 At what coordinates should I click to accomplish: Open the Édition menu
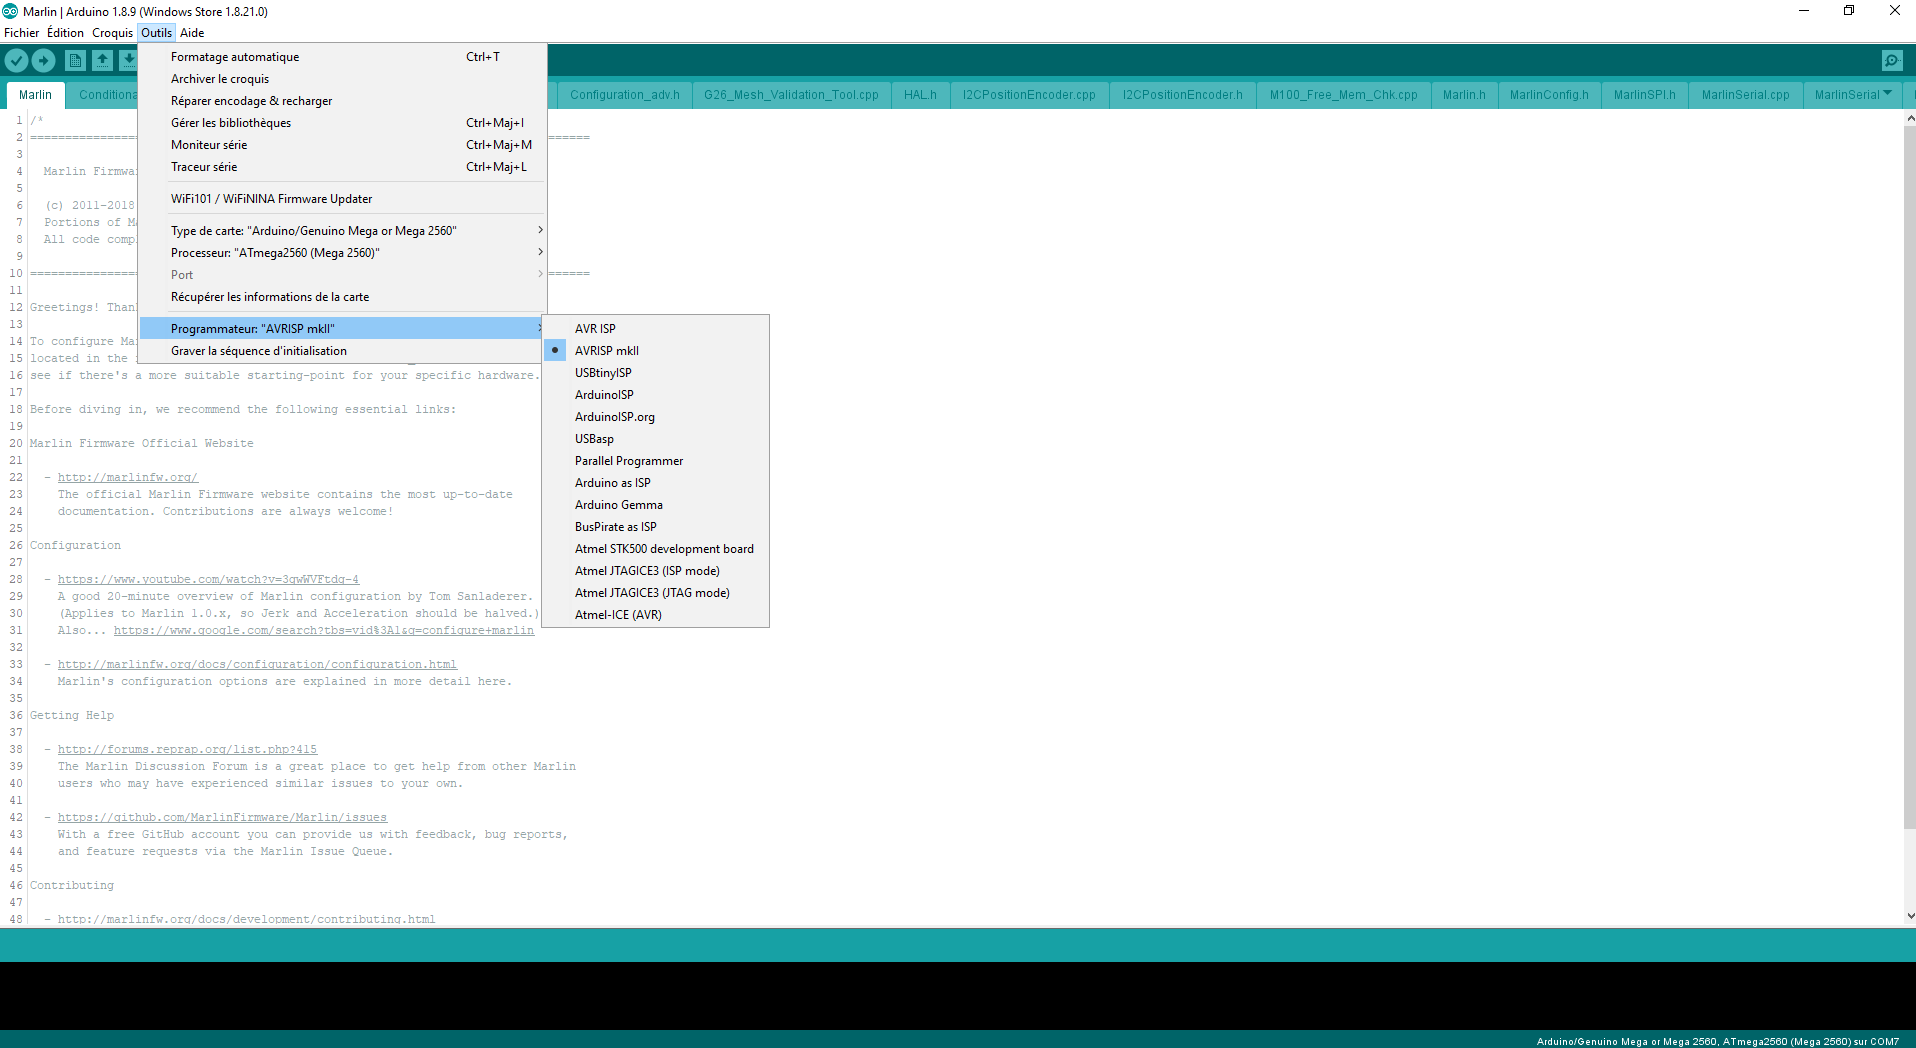[65, 33]
